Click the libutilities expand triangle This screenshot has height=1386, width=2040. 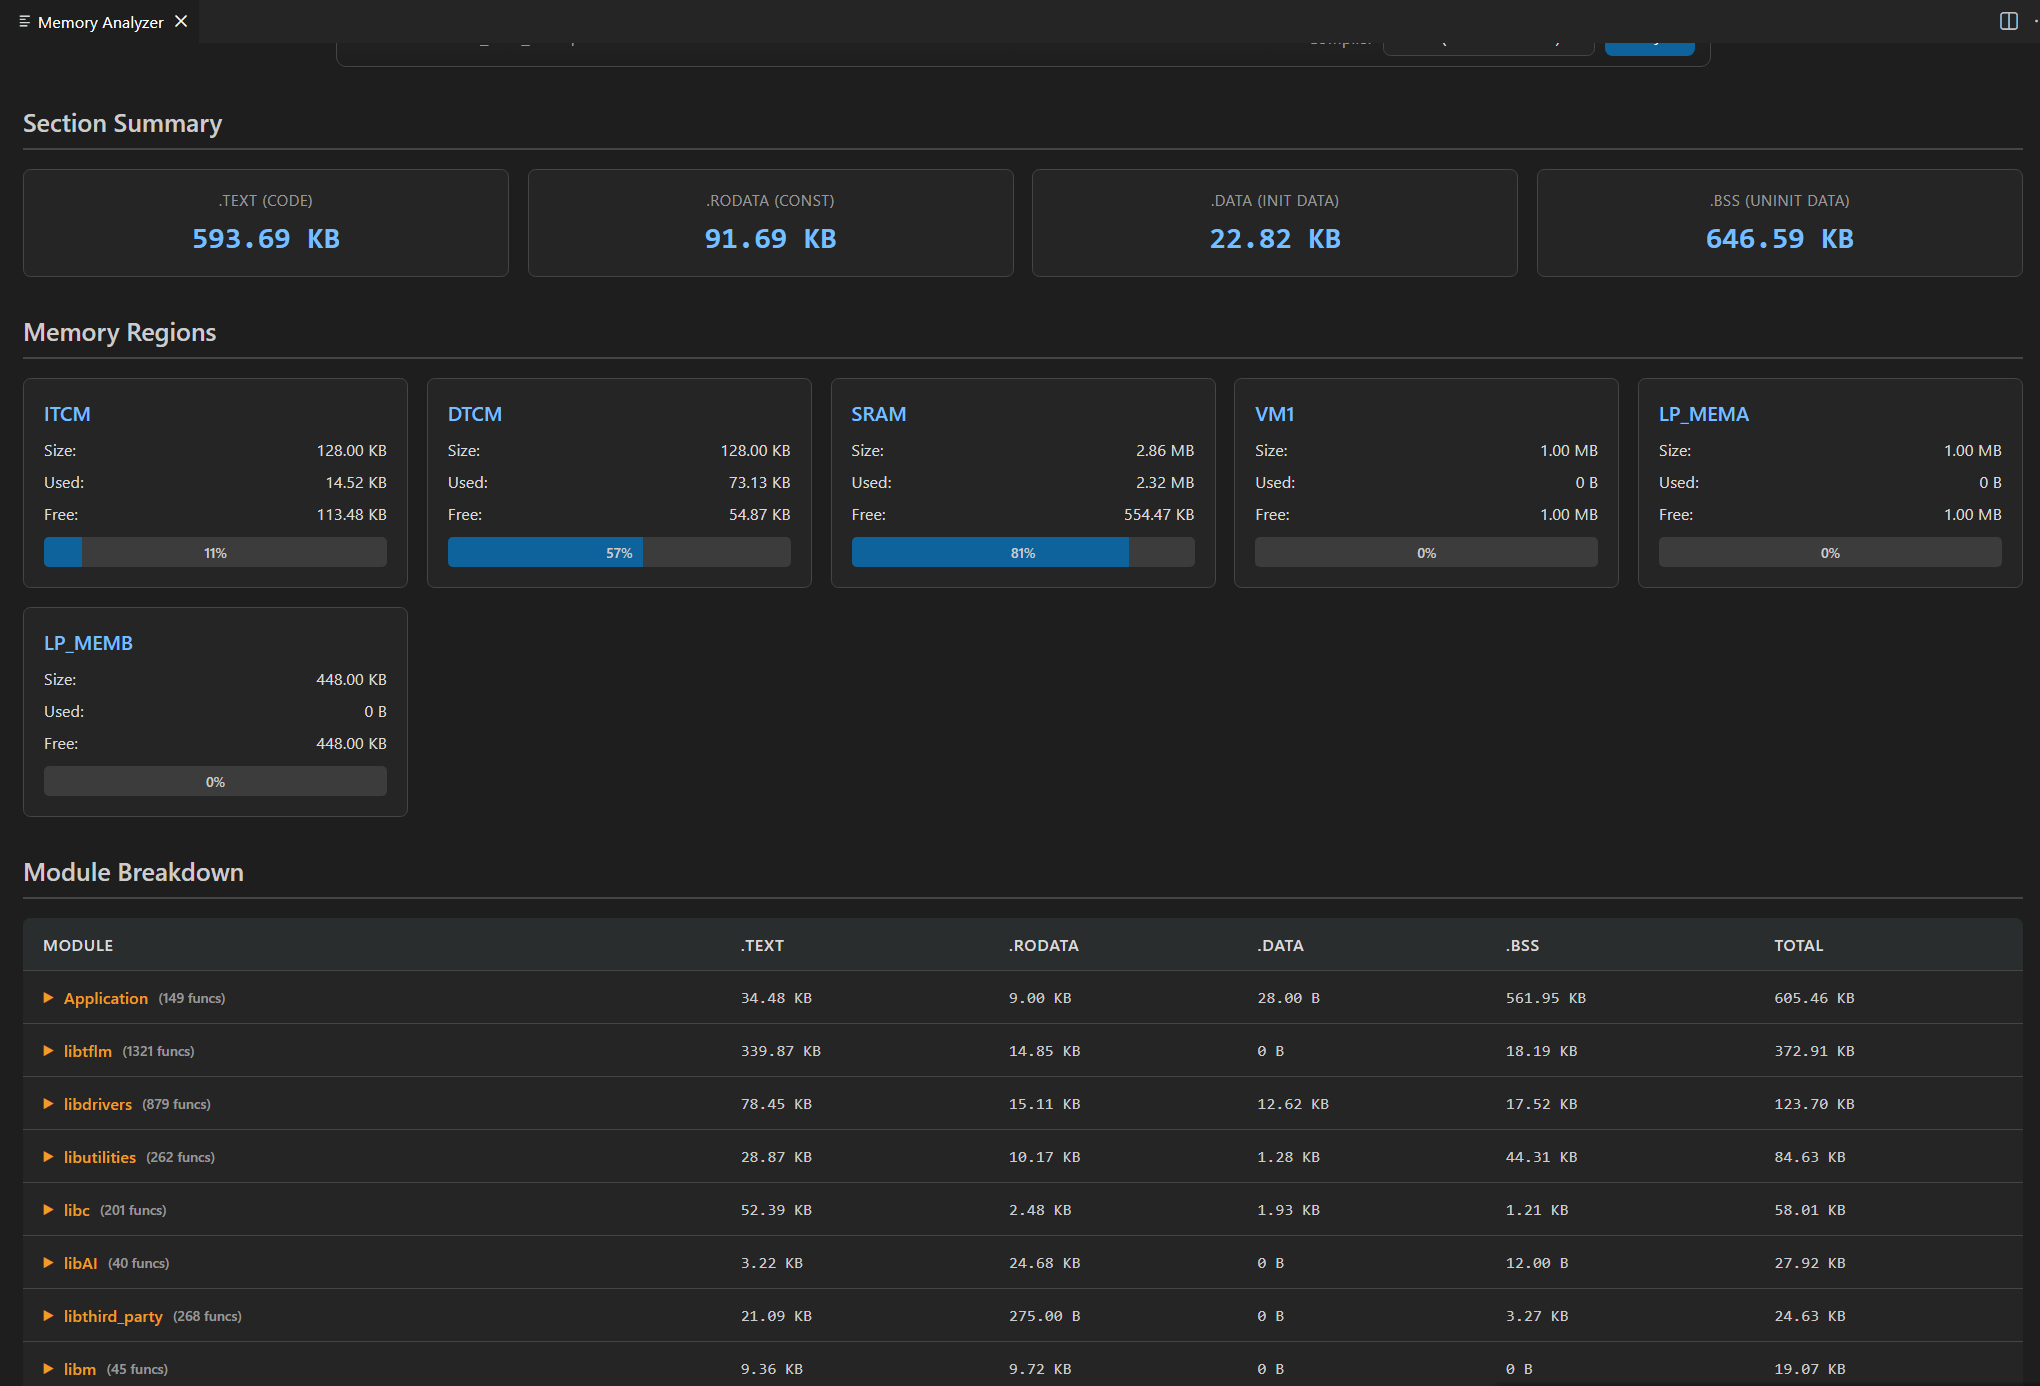[x=48, y=1157]
